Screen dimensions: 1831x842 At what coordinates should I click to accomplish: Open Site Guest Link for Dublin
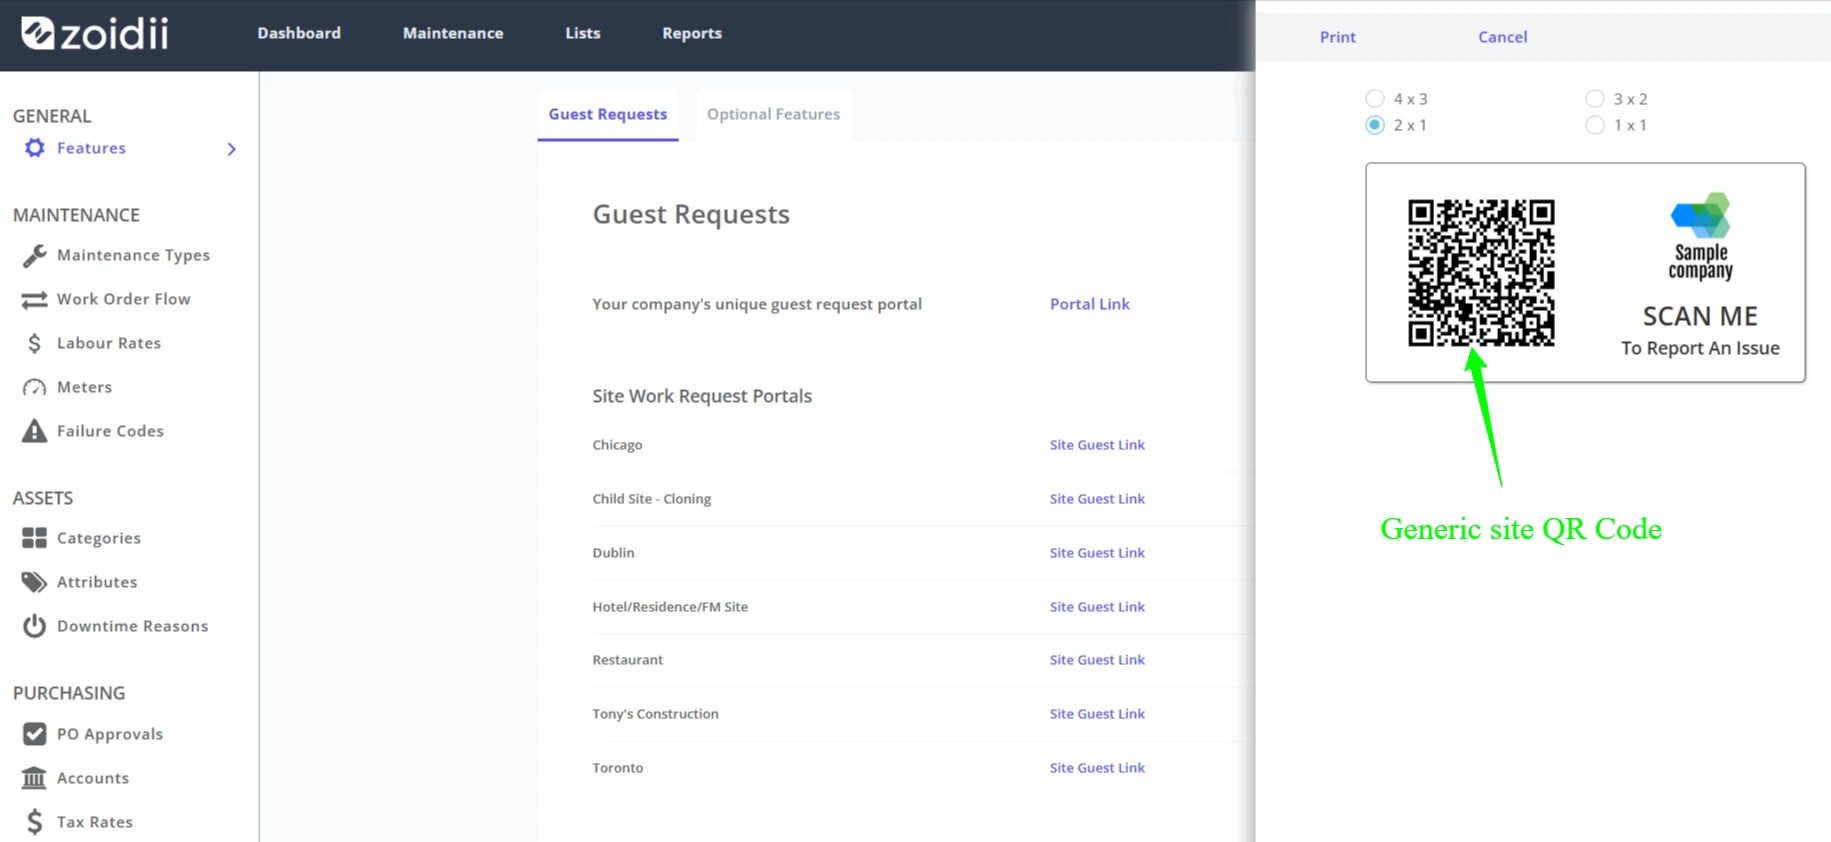(x=1097, y=553)
